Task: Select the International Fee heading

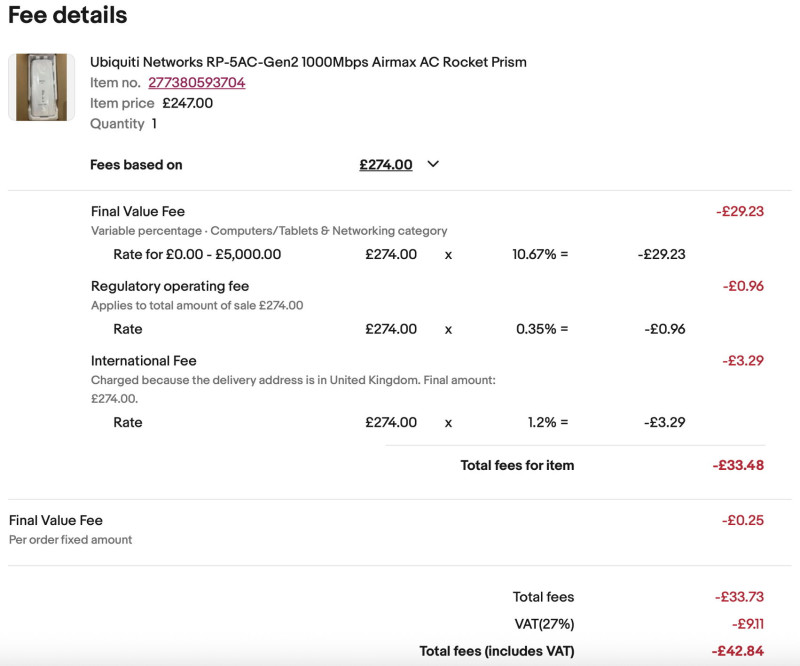Action: point(144,361)
